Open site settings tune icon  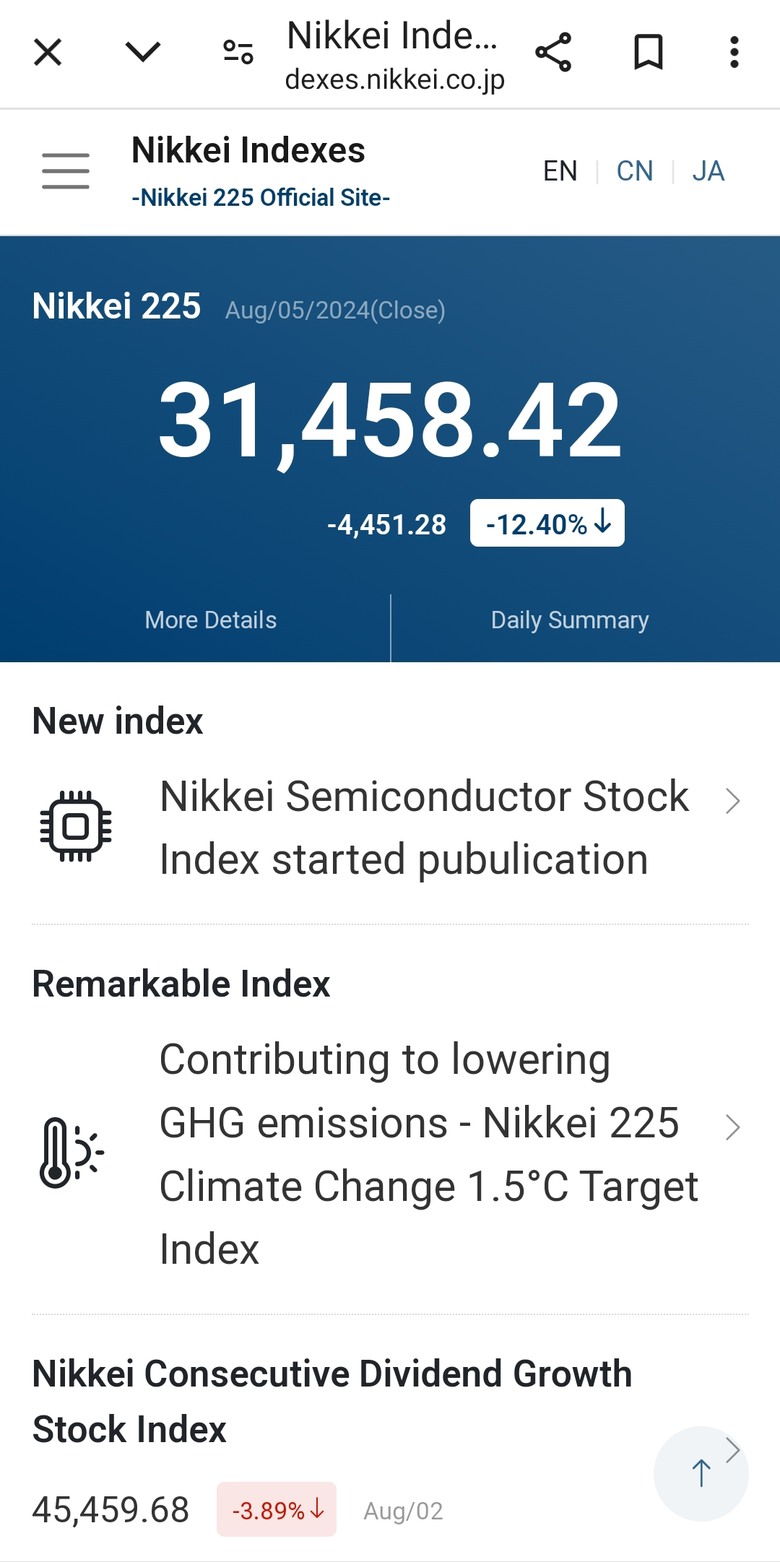coord(238,52)
